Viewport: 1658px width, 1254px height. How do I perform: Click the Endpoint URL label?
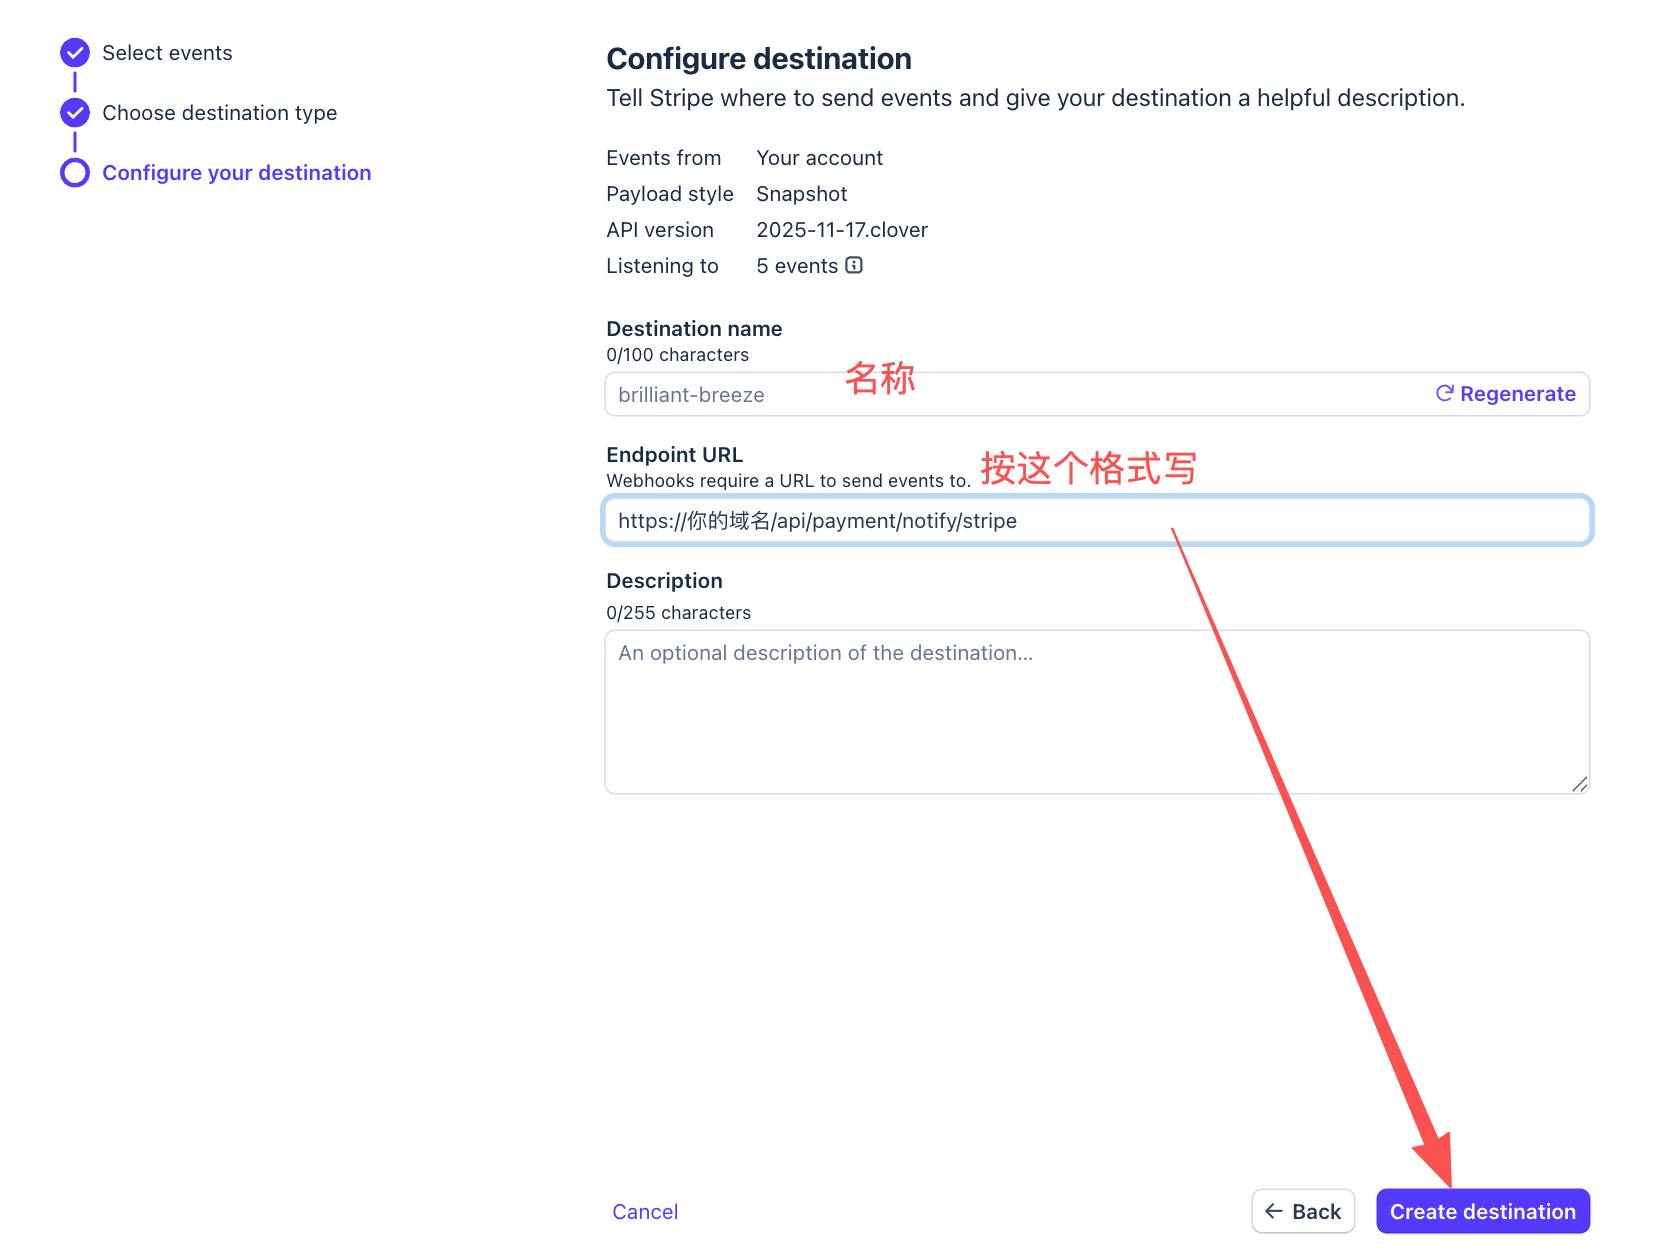[x=674, y=455]
